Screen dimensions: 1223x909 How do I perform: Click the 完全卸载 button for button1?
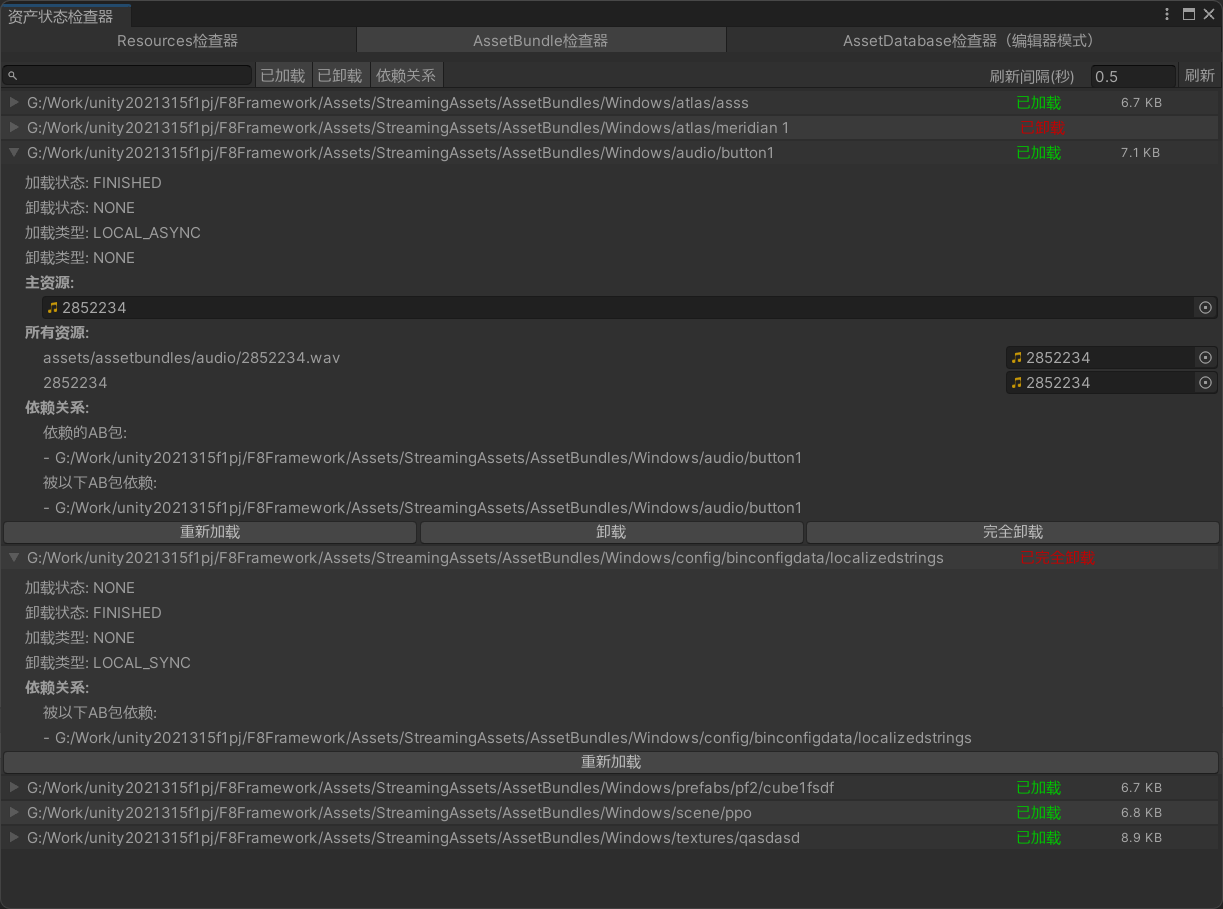(x=1013, y=532)
